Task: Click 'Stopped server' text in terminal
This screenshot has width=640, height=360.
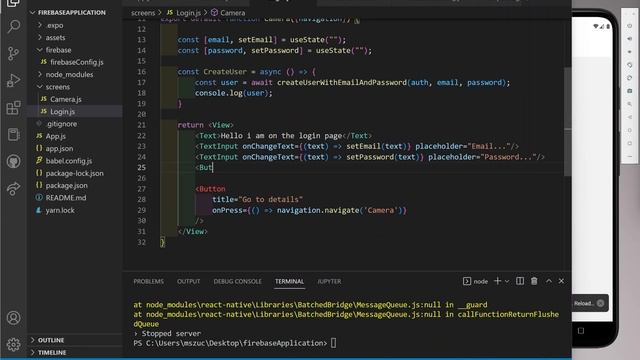Action: point(171,333)
